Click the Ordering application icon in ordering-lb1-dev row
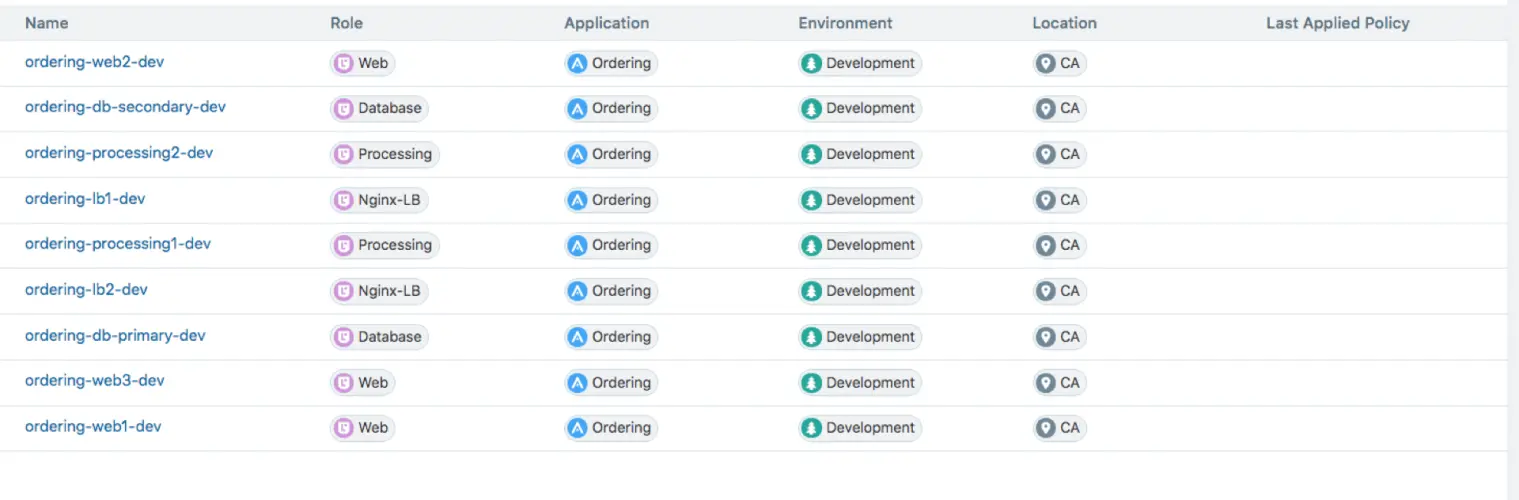 pos(577,200)
